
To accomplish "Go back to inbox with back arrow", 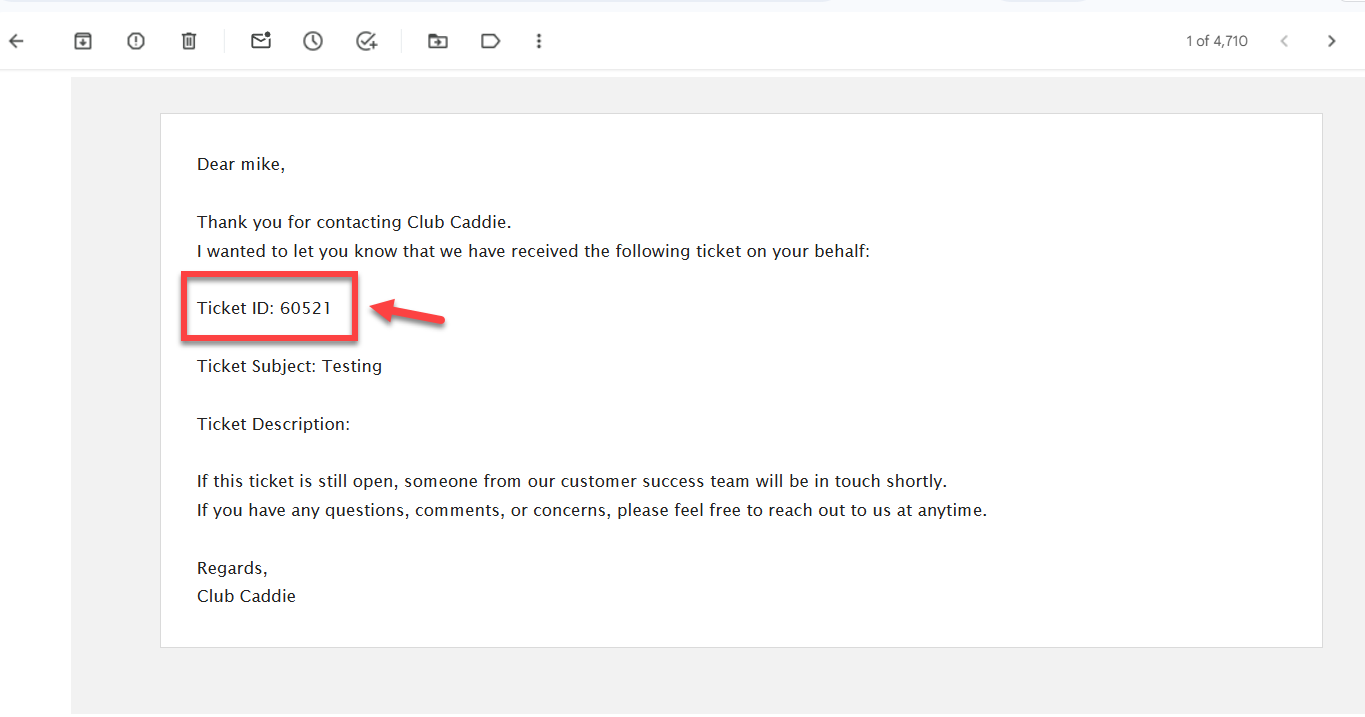I will [x=16, y=41].
